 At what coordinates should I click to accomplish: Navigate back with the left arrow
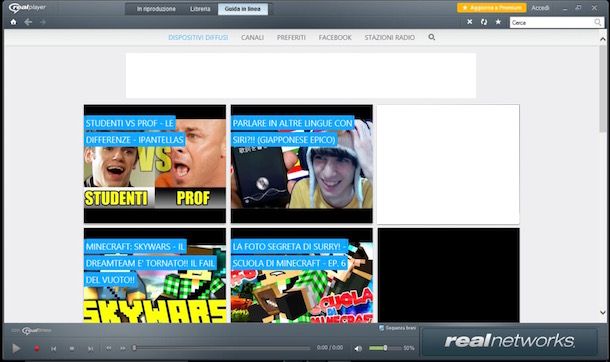(28, 22)
